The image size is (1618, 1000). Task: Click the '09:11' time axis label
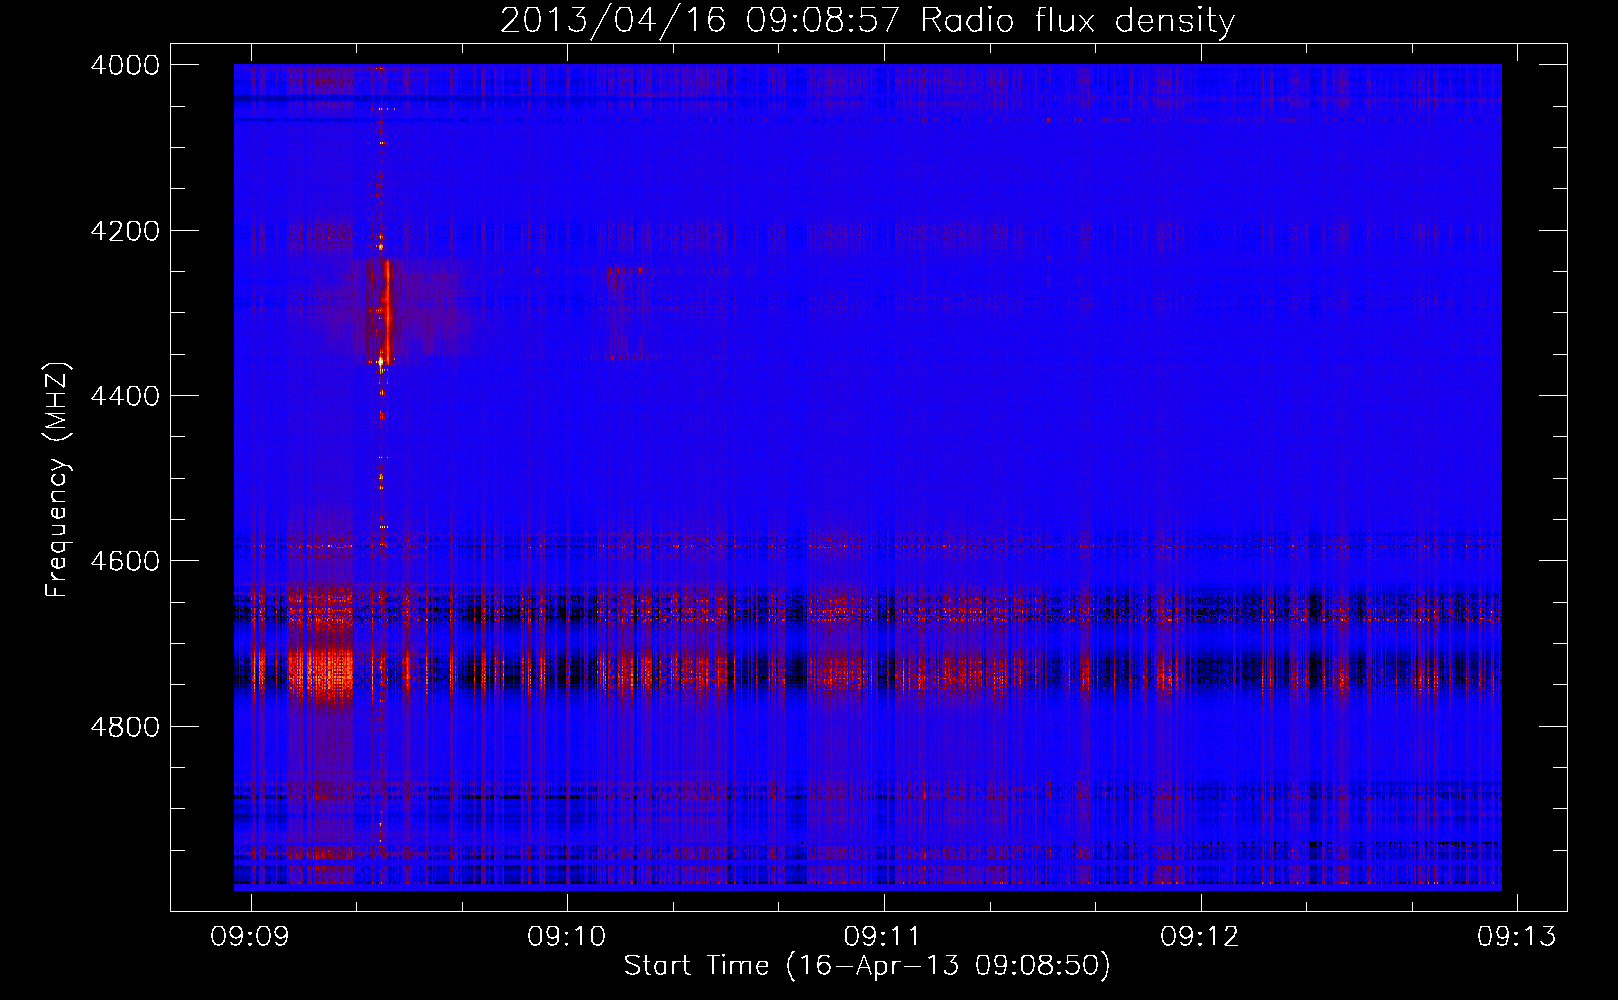pyautogui.click(x=883, y=936)
